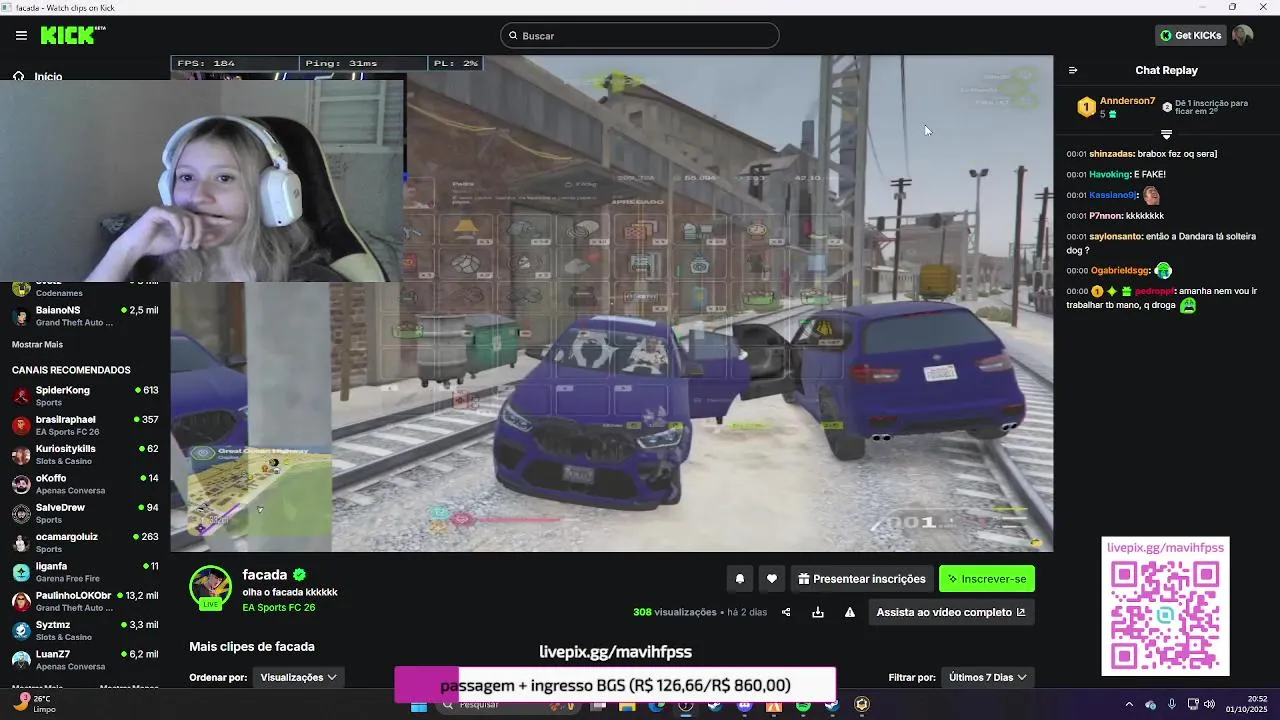1280x720 pixels.
Task: Click oKoffo channel avatar
Action: pos(21,484)
